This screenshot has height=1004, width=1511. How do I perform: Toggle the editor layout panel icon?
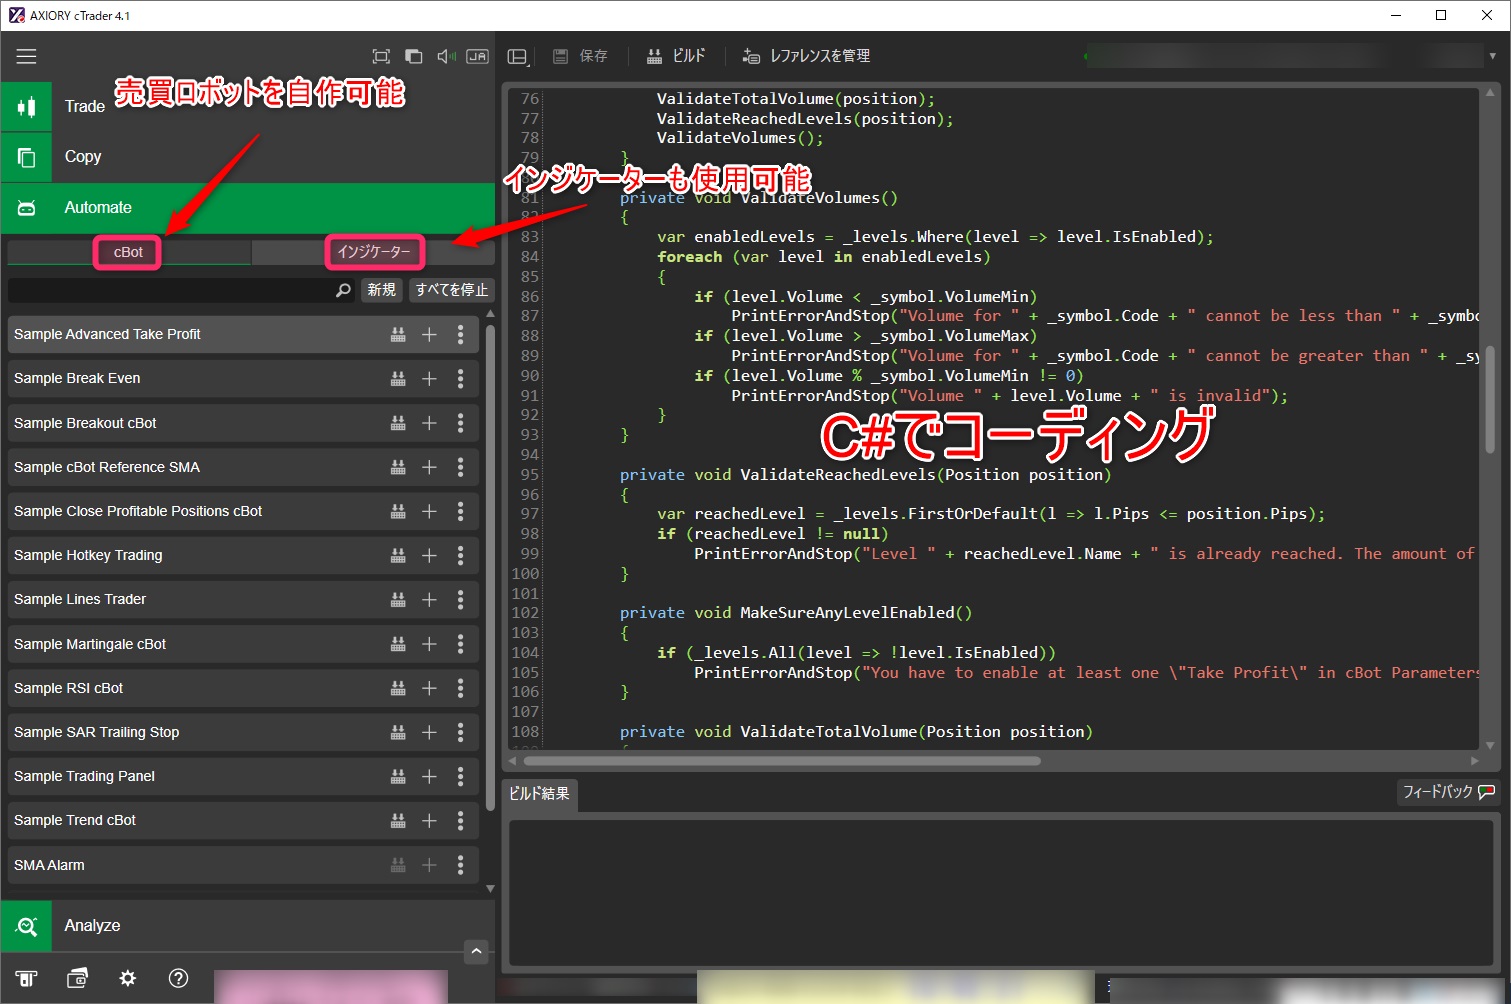point(517,57)
